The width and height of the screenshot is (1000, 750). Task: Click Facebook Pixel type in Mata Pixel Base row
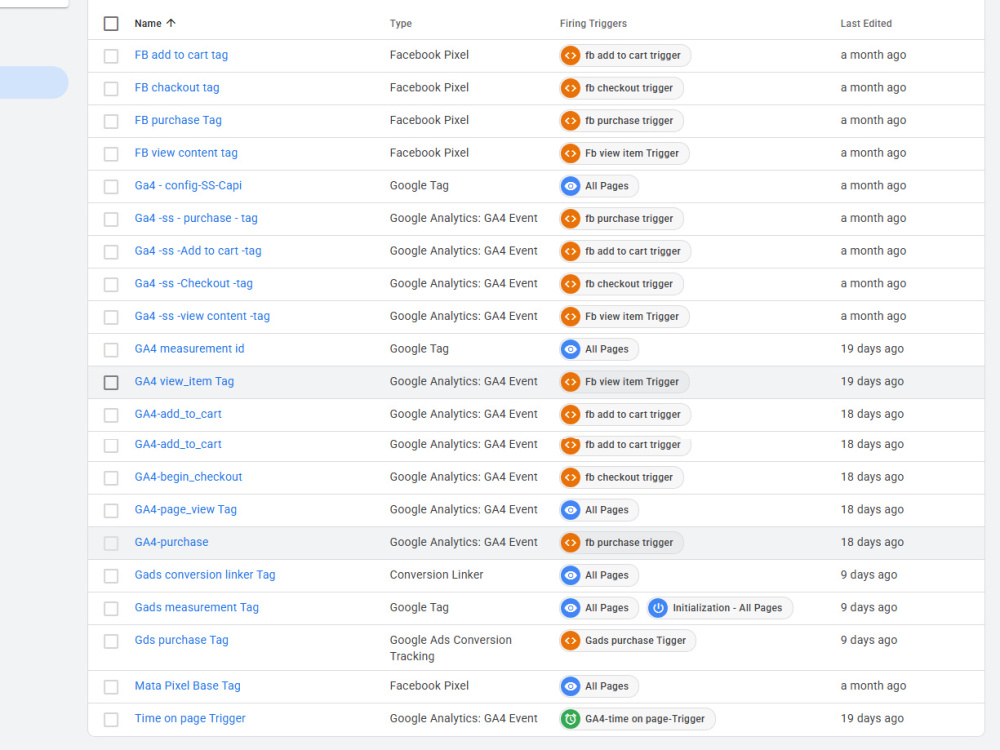pos(429,686)
